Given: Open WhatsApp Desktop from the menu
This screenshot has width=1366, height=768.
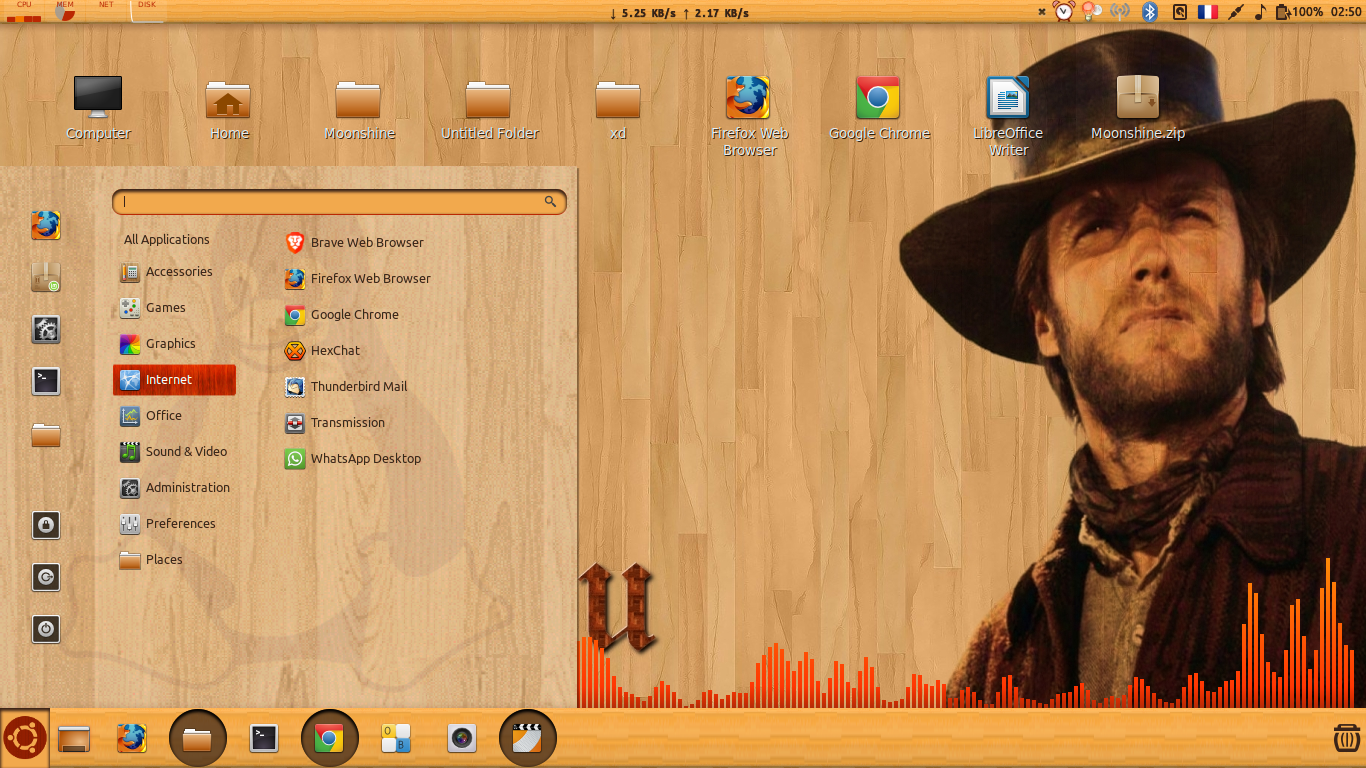Looking at the screenshot, I should 353,458.
